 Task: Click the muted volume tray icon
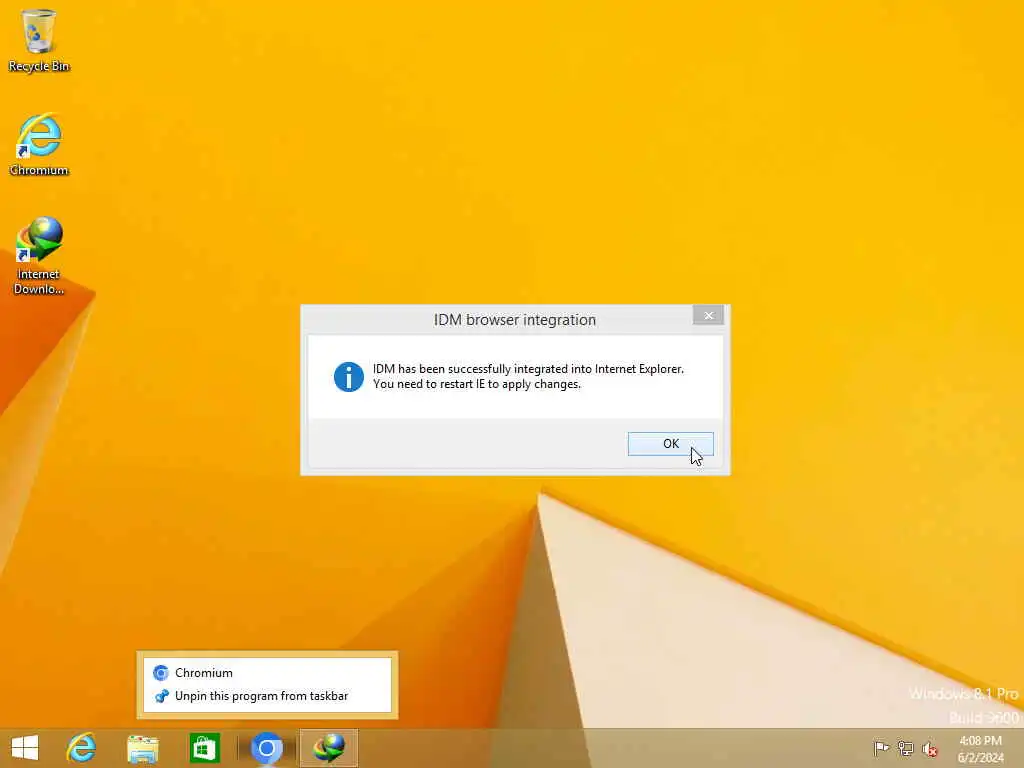click(x=930, y=748)
